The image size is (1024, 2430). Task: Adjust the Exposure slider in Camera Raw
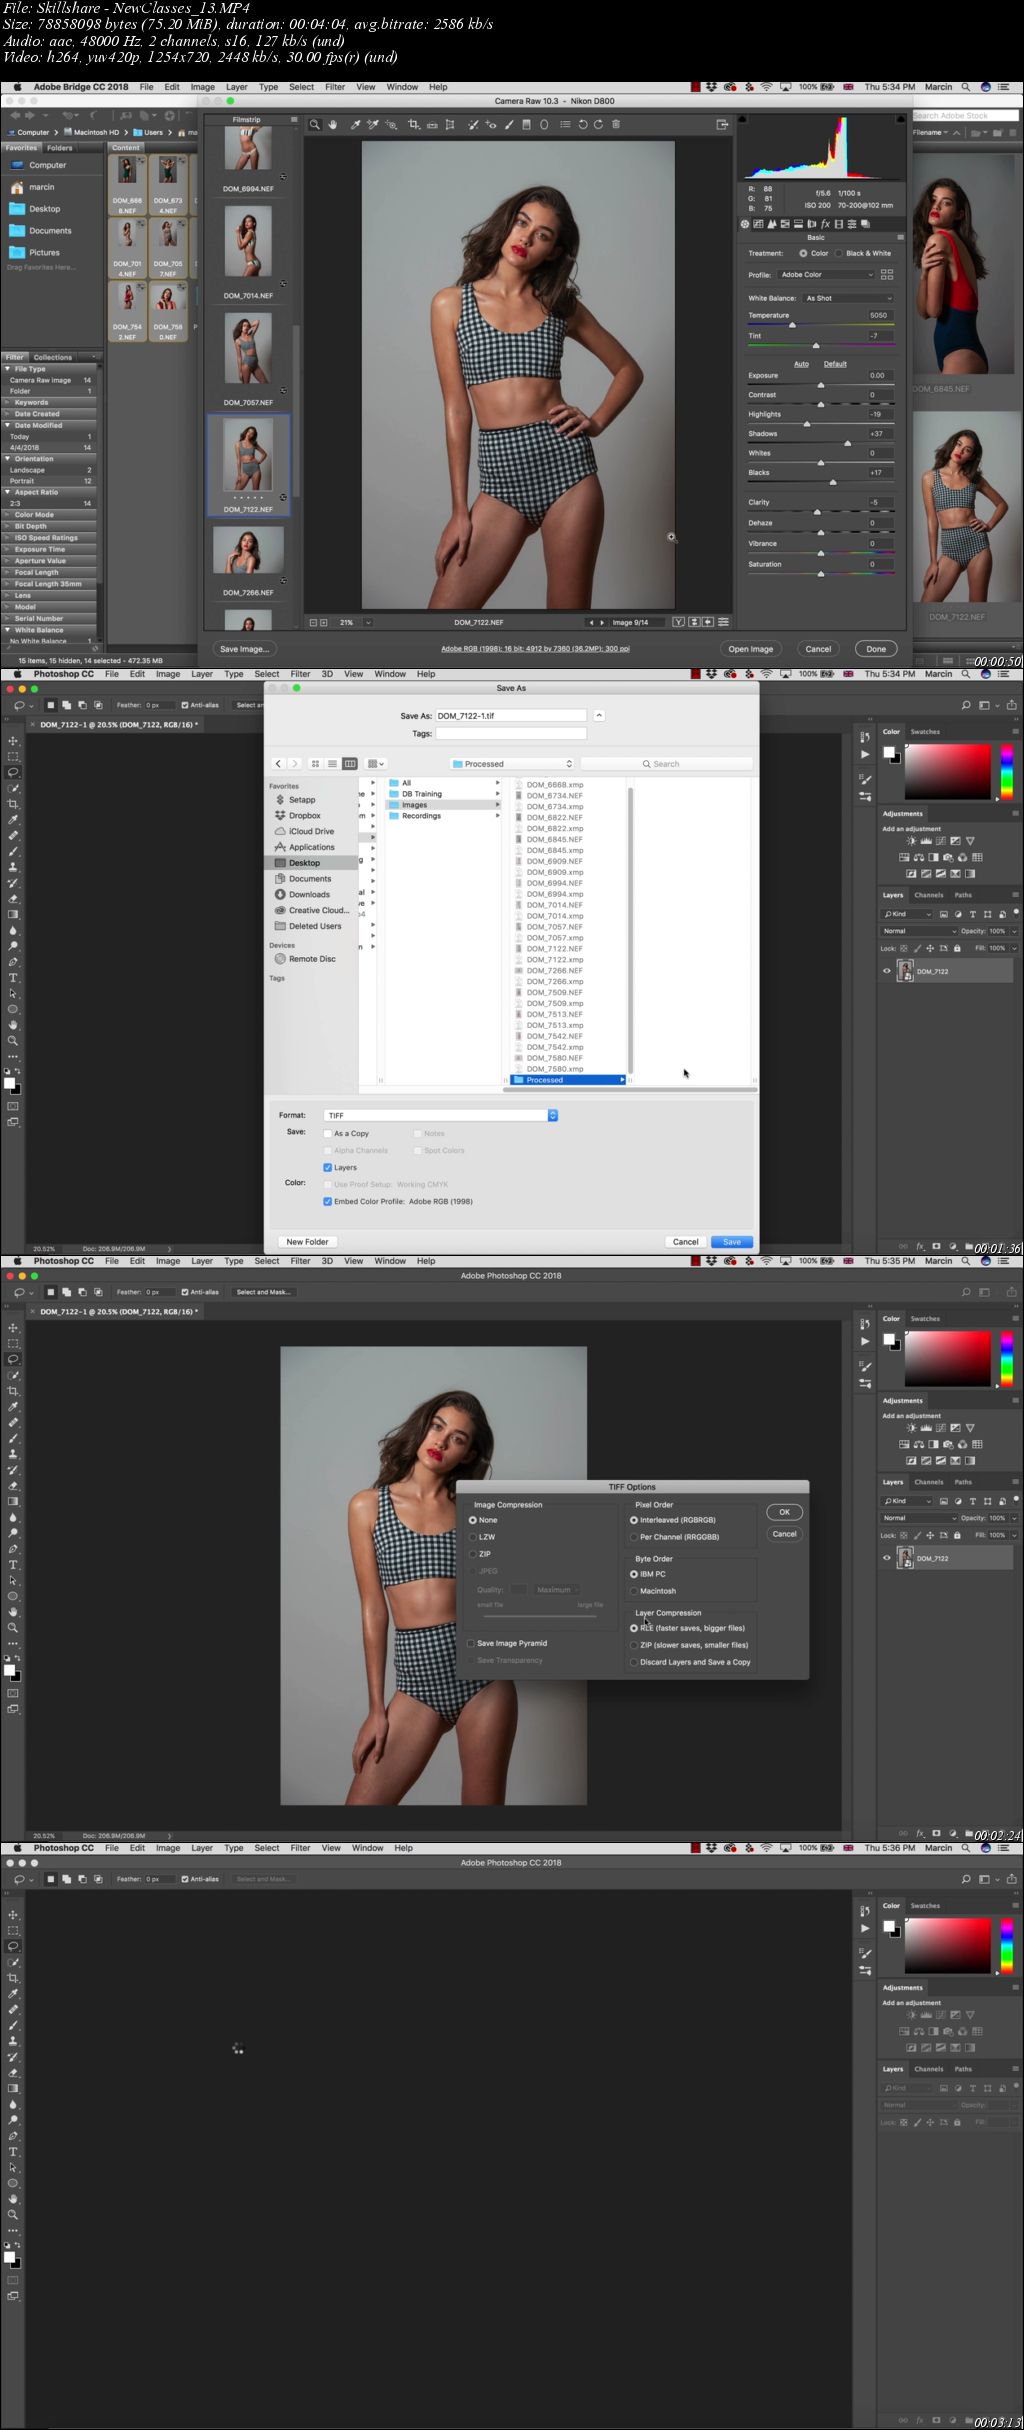pos(820,385)
